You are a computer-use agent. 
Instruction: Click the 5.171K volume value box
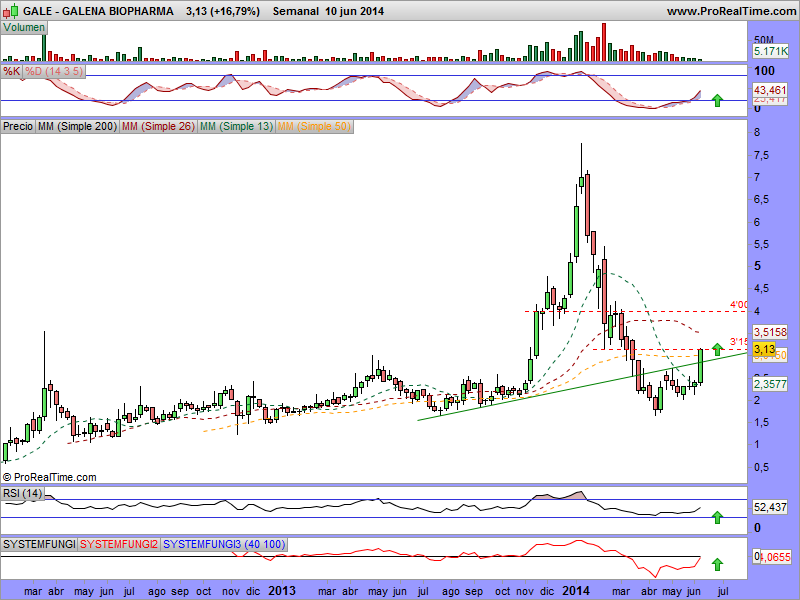tap(770, 51)
